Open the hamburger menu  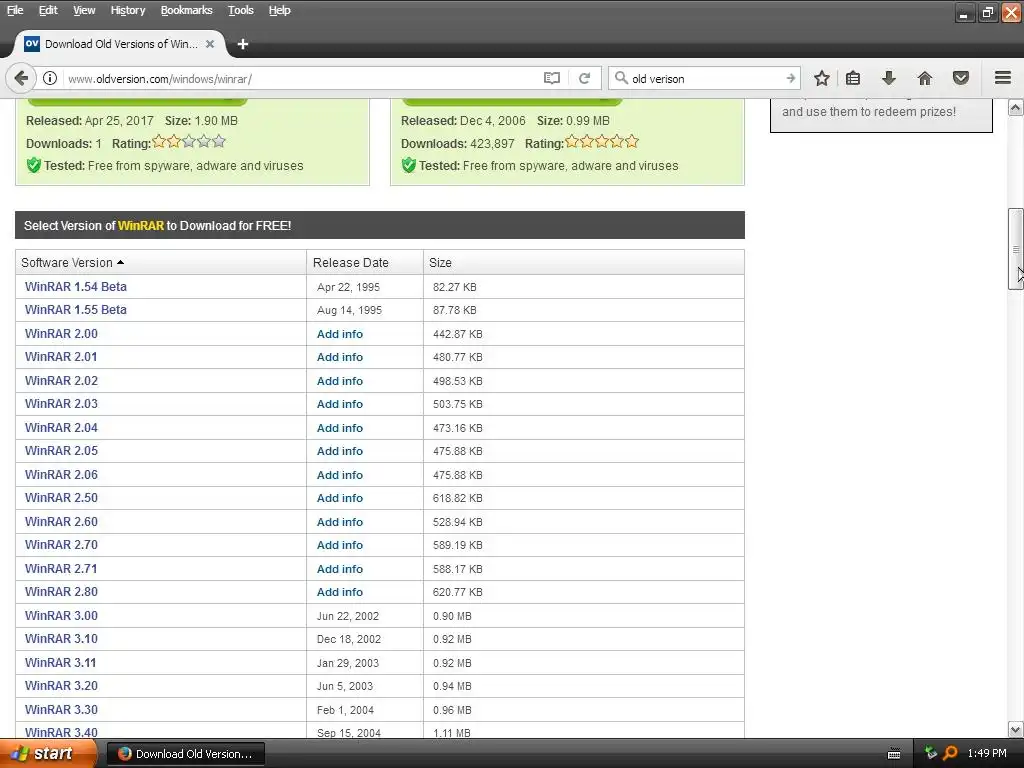tap(1003, 78)
